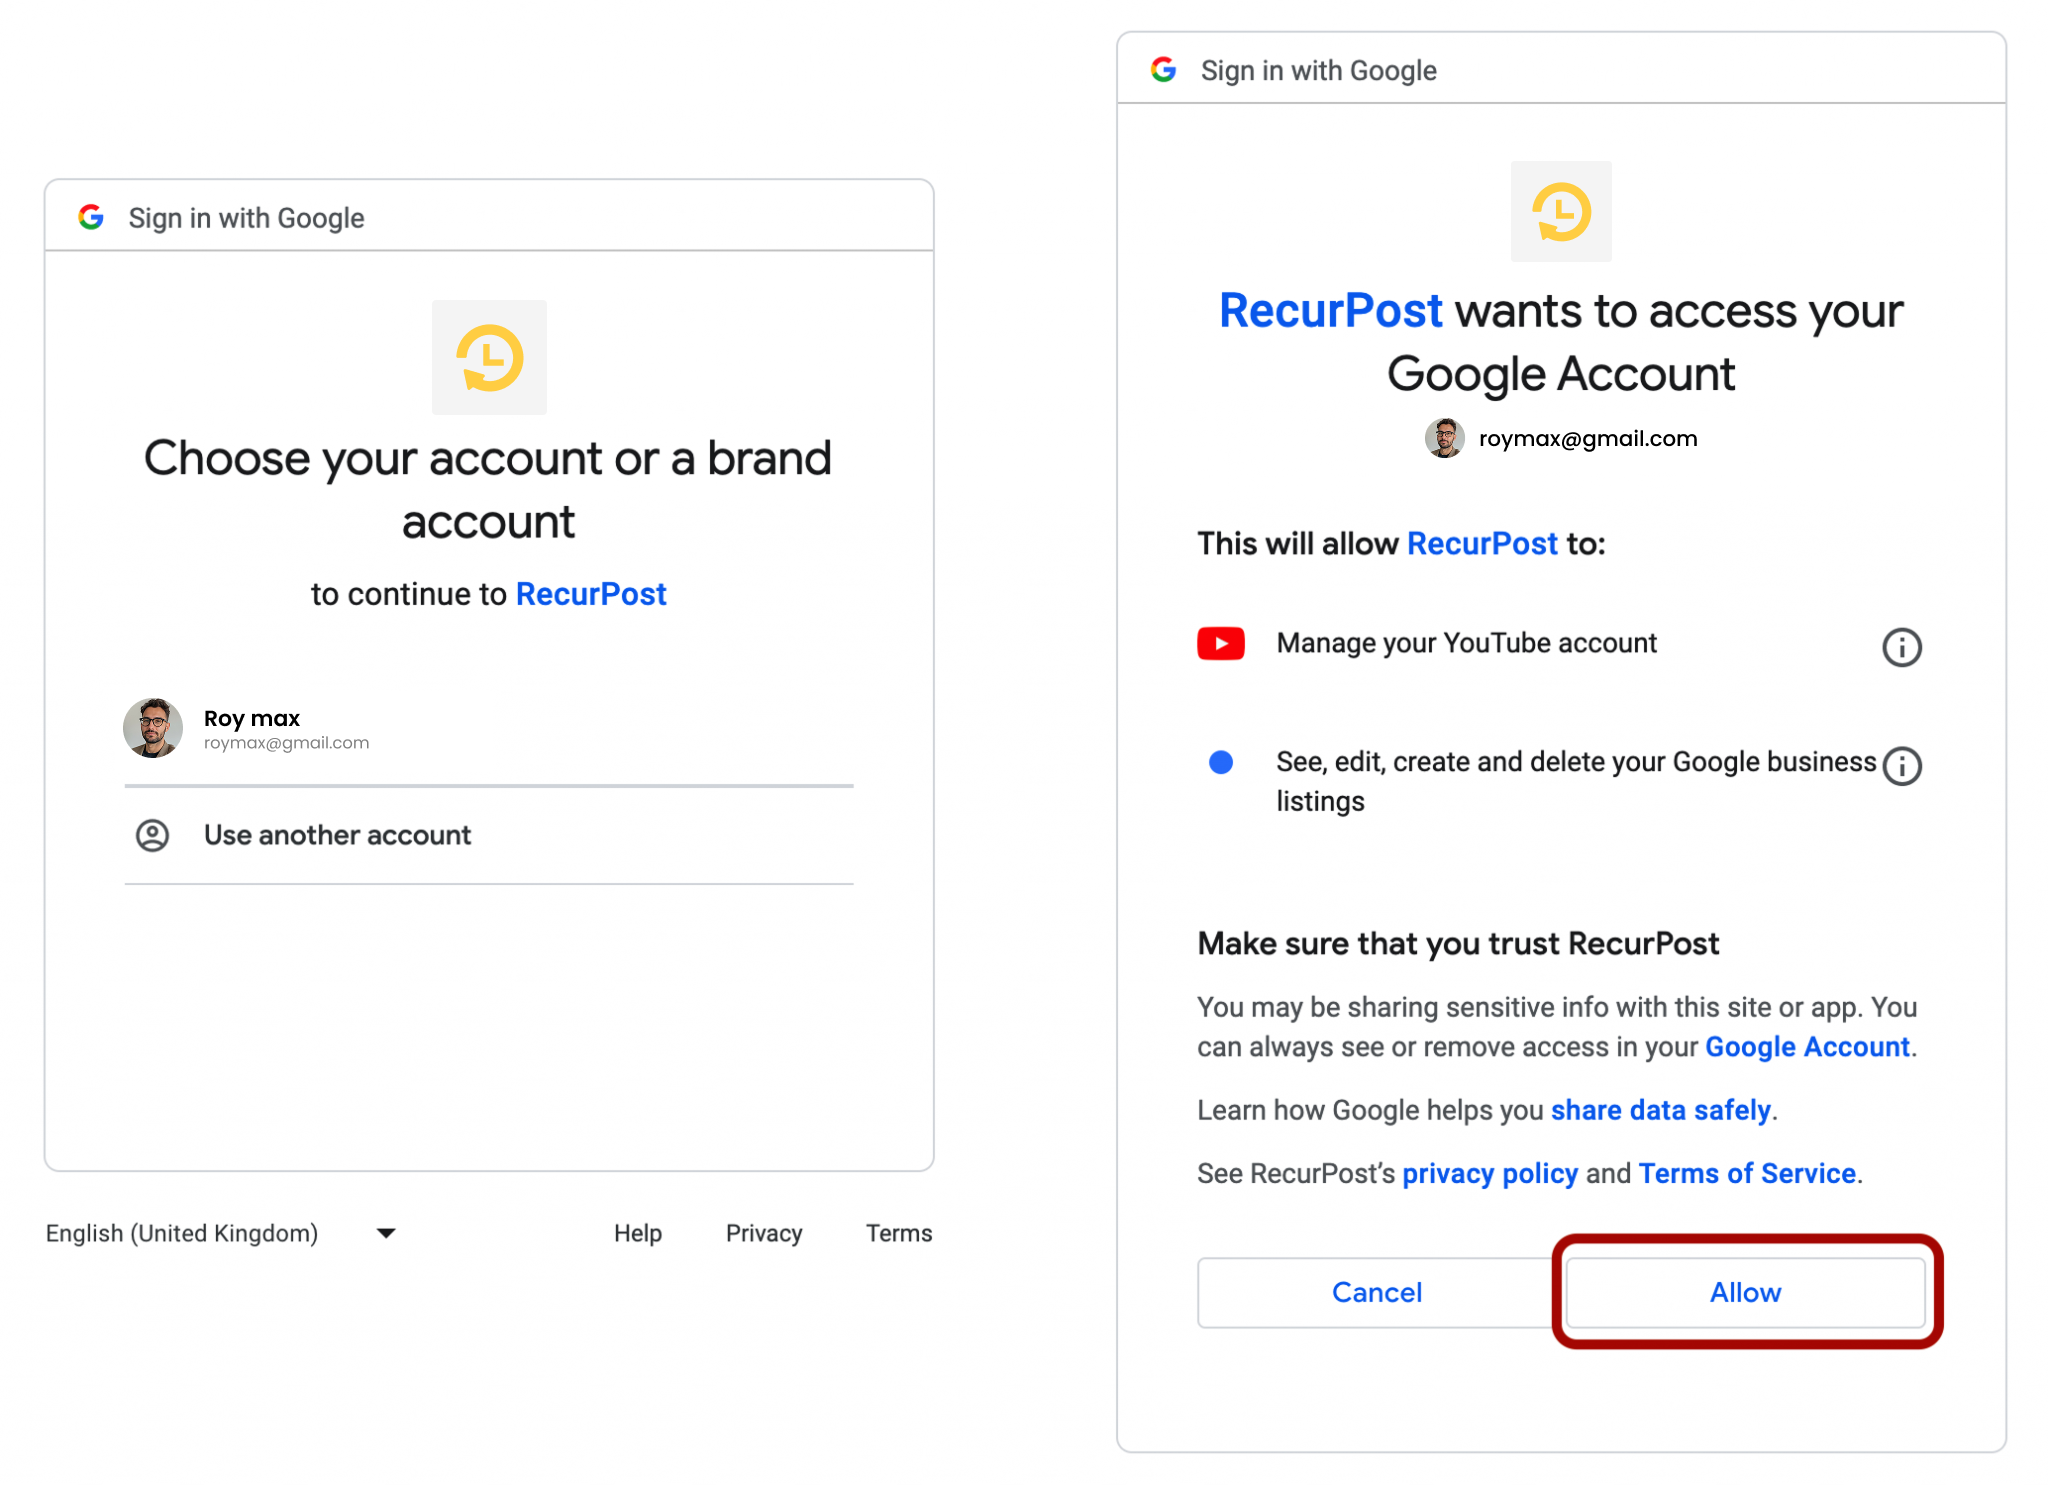The width and height of the screenshot is (2048, 1485).
Task: Click roymax@gmail.com text in consent dialog
Action: (x=1588, y=438)
